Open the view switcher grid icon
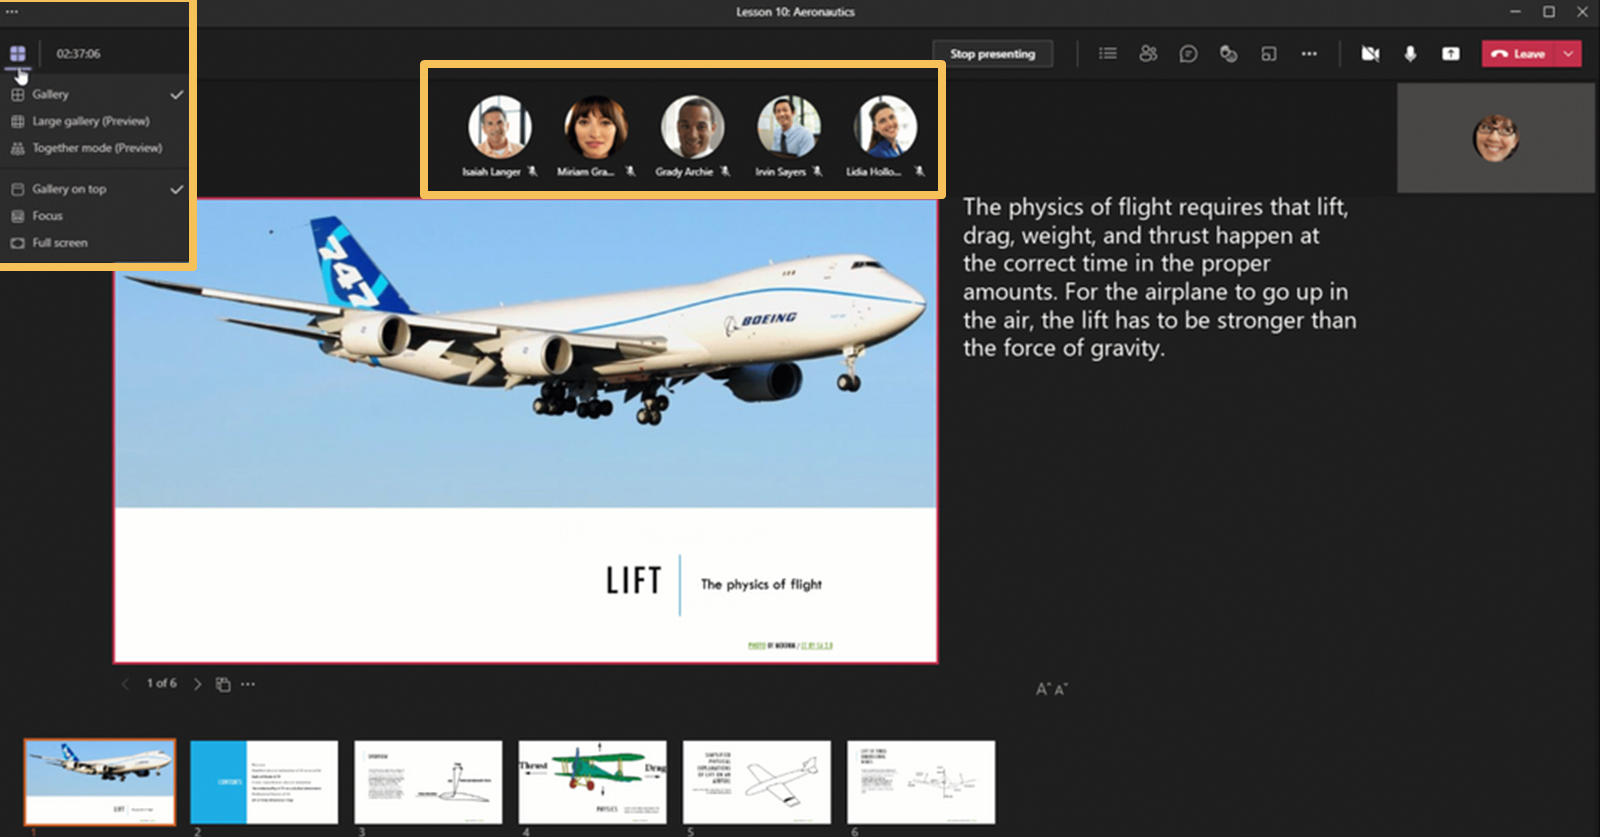1600x837 pixels. [18, 54]
